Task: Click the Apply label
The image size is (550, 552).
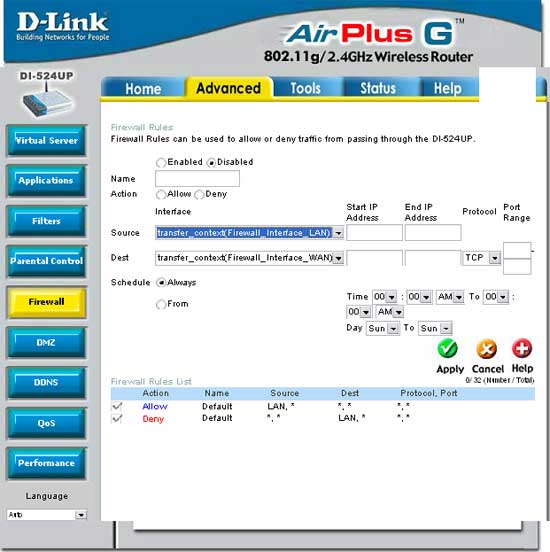Action: click(450, 369)
